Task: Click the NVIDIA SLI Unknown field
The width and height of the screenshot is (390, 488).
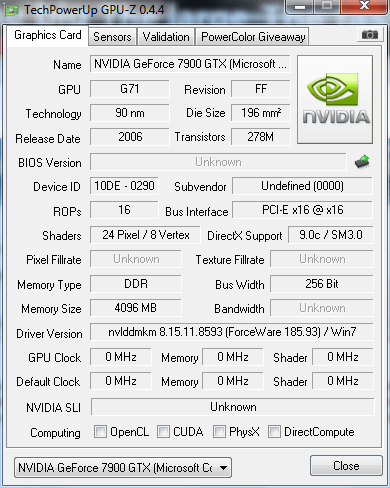Action: [233, 407]
